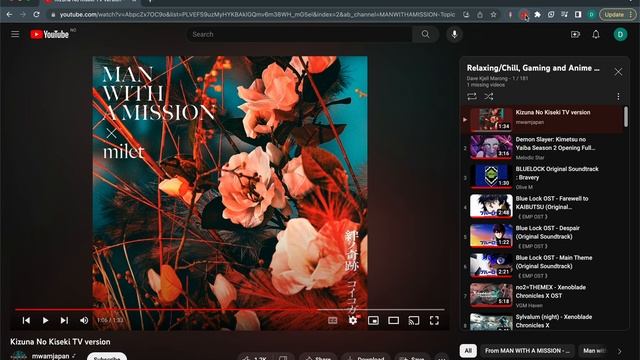Play Sylvalum (night) Xenoblade Chronicles X

tap(542, 321)
